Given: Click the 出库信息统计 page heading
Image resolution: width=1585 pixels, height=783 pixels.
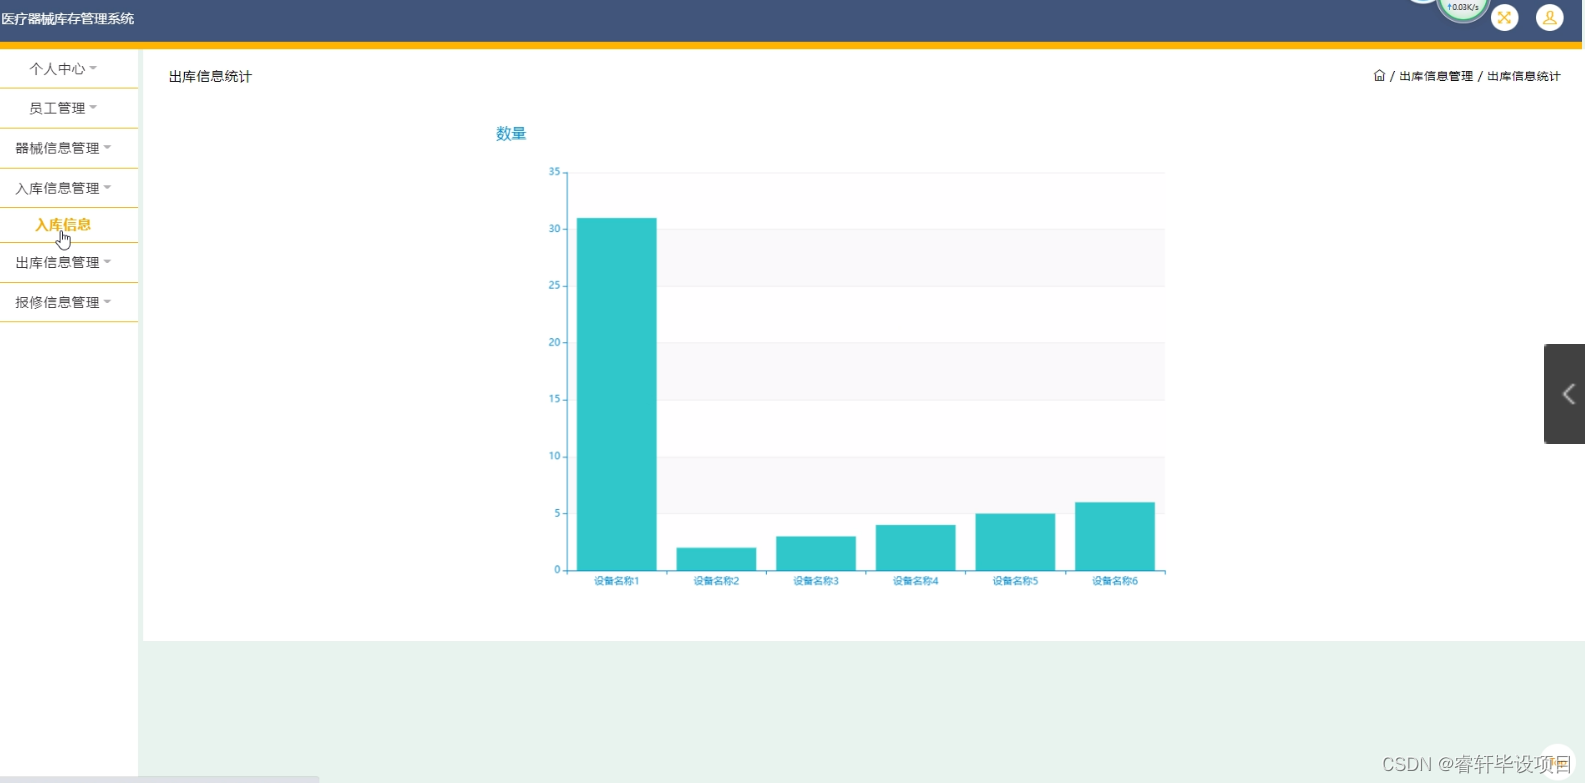Looking at the screenshot, I should coord(210,77).
